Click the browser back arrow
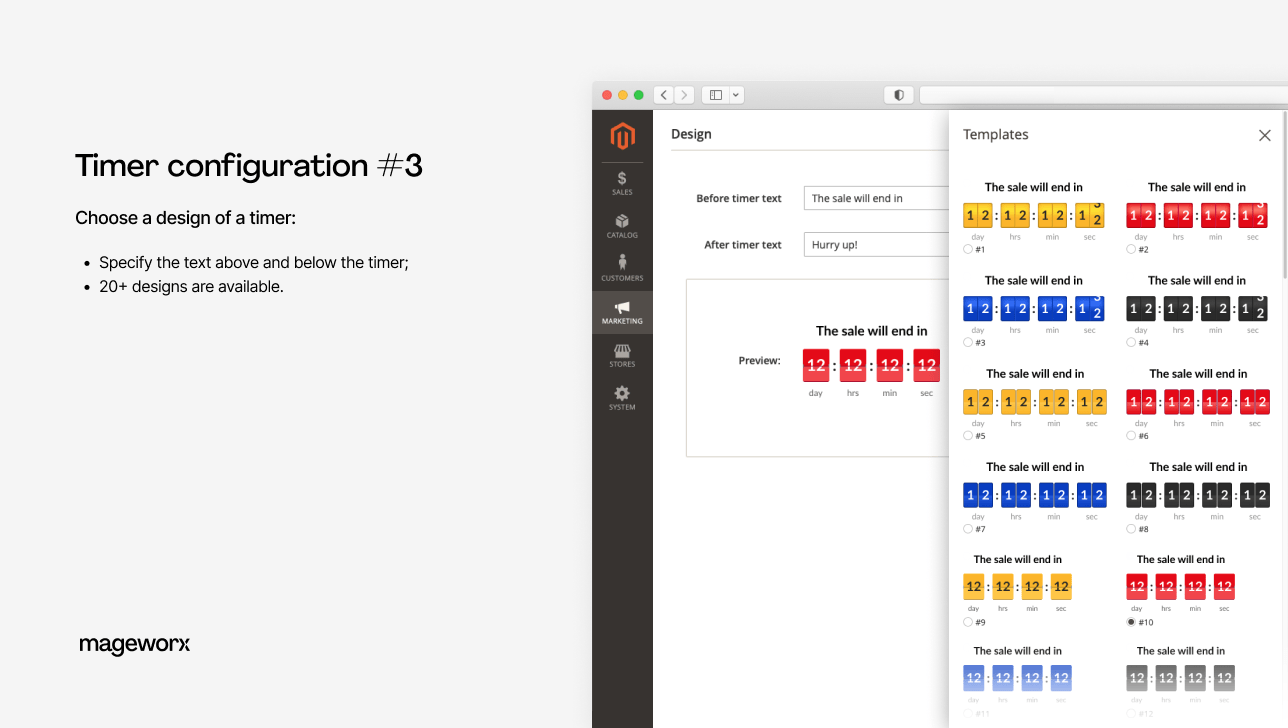Viewport: 1288px width, 728px height. (x=663, y=94)
